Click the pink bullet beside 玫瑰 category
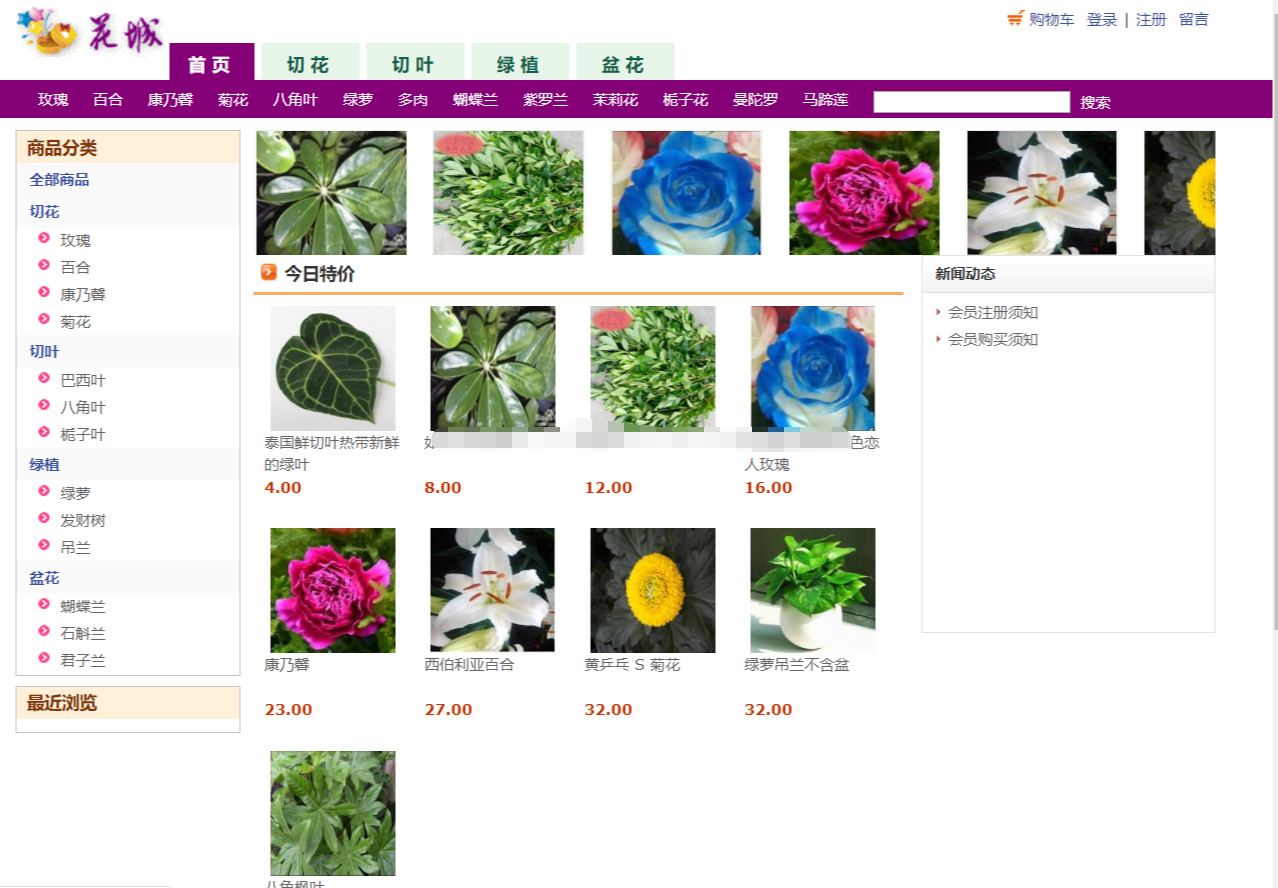The width and height of the screenshot is (1278, 888). pyautogui.click(x=44, y=238)
